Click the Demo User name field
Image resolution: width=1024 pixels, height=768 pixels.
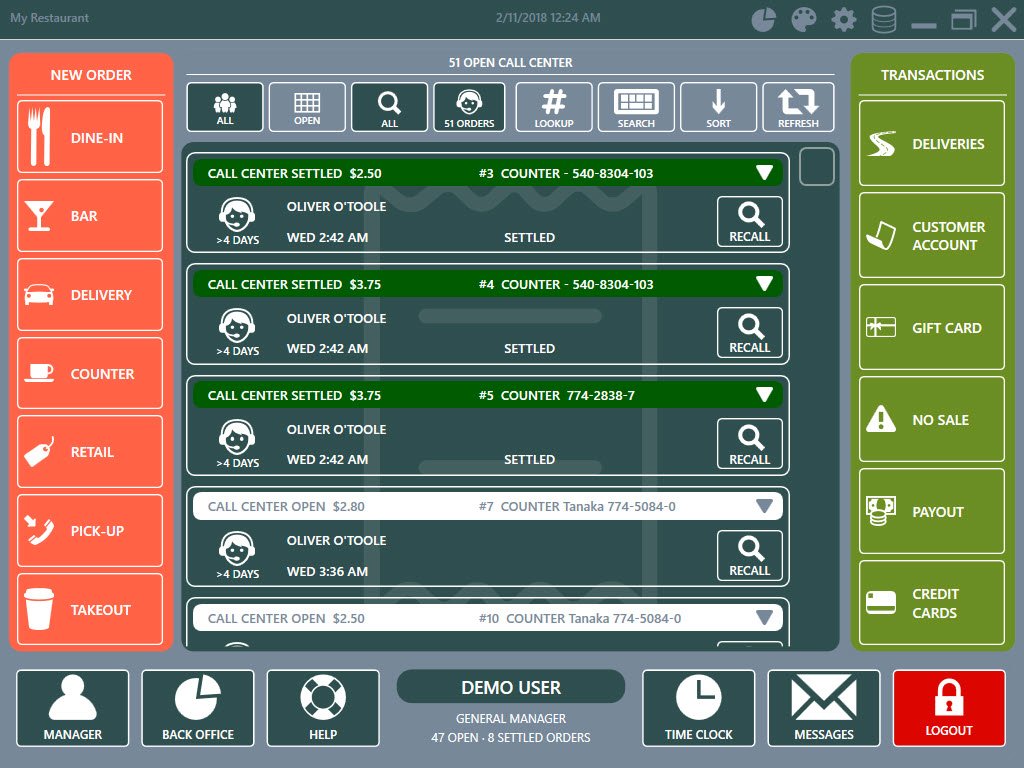[511, 688]
